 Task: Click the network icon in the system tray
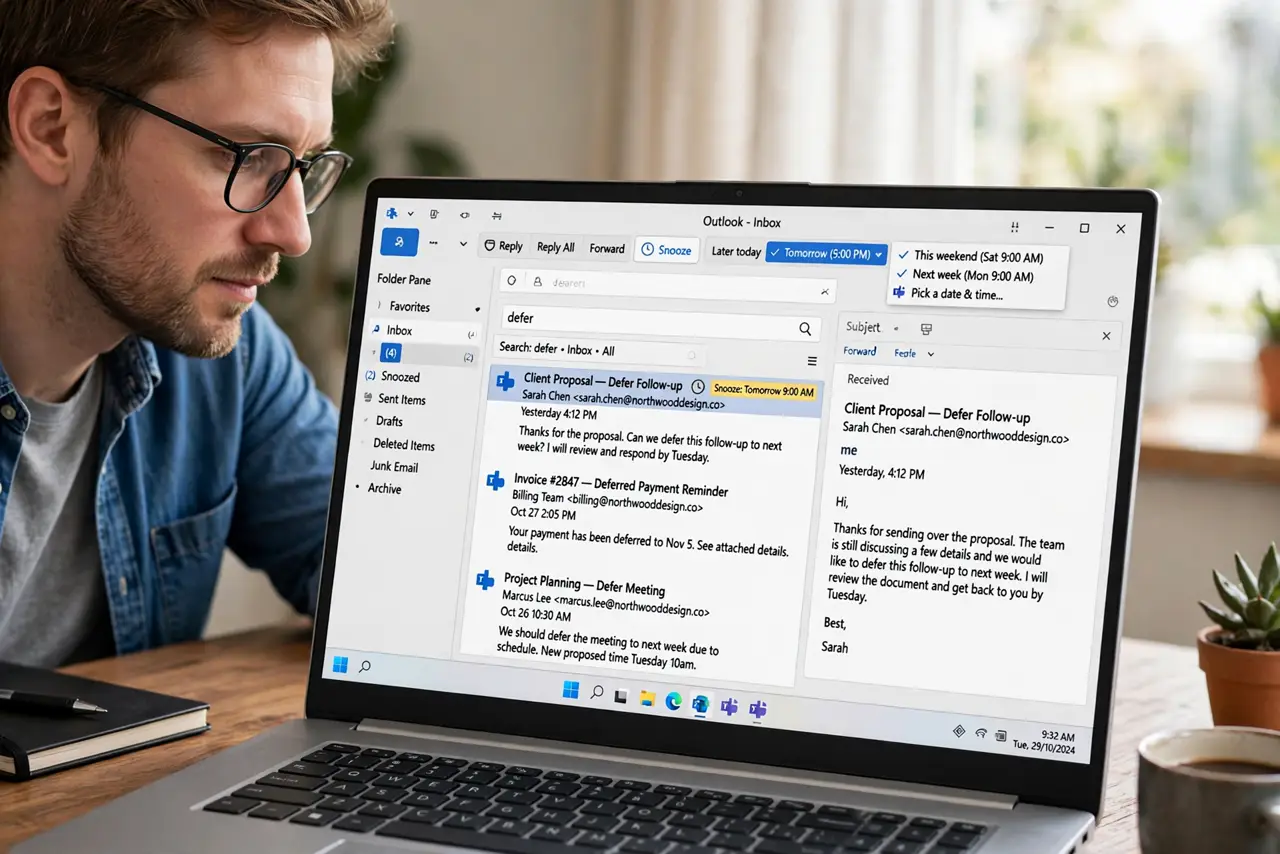point(981,734)
